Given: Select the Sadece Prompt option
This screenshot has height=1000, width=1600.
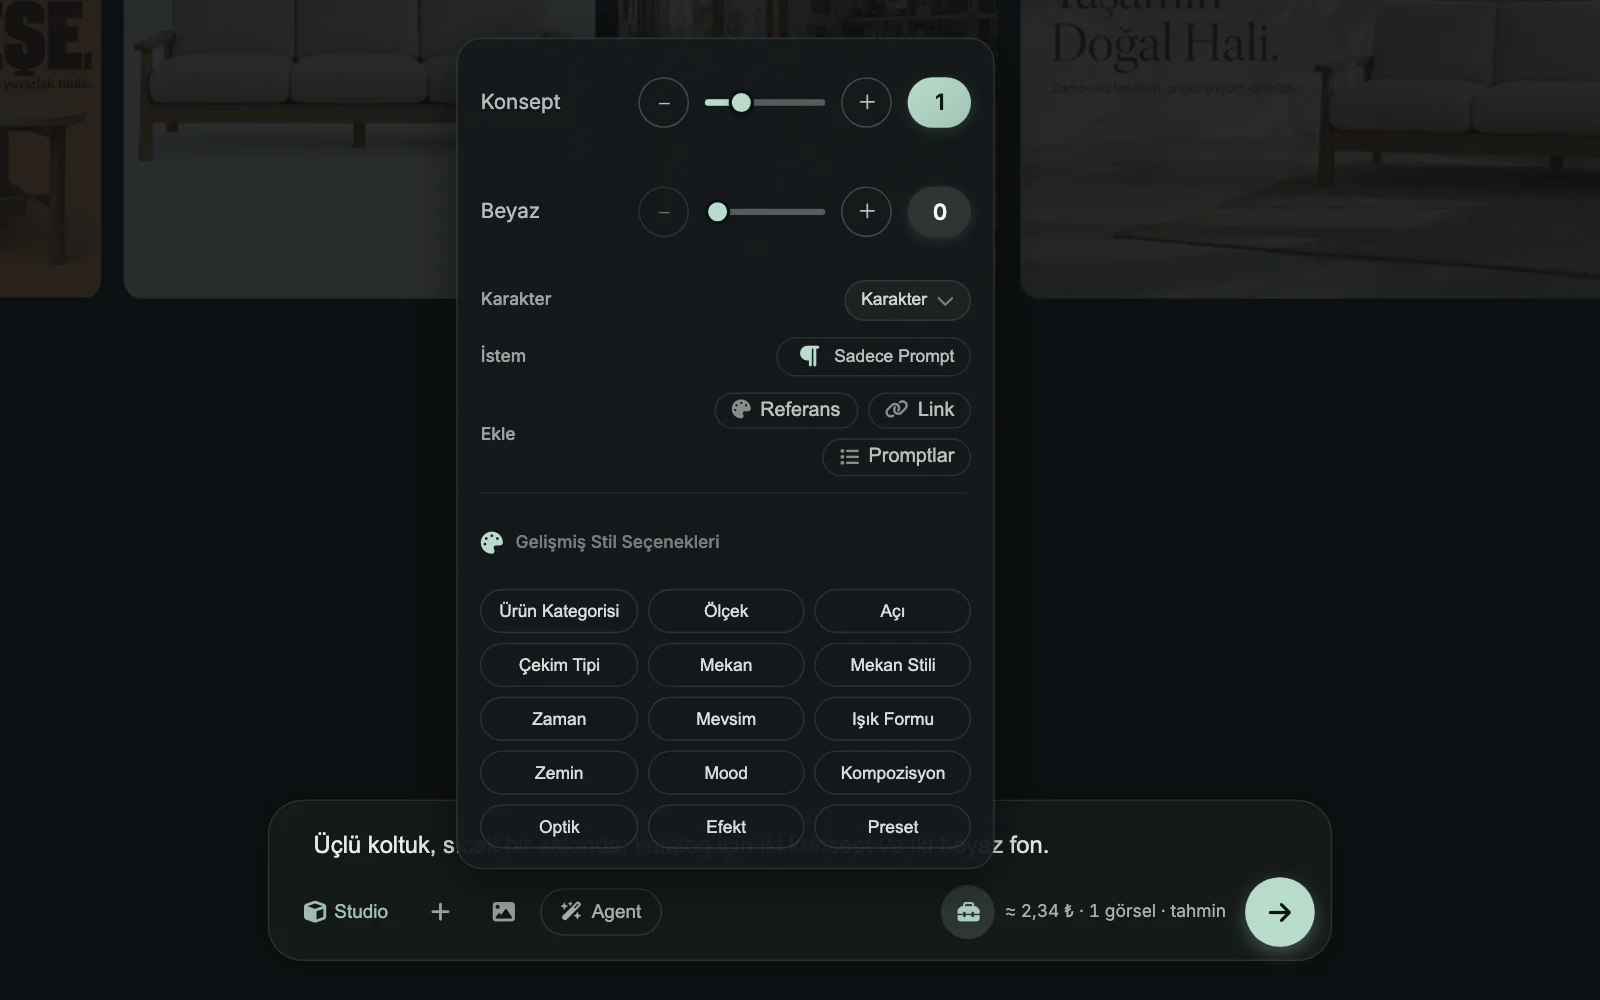Looking at the screenshot, I should (x=873, y=356).
